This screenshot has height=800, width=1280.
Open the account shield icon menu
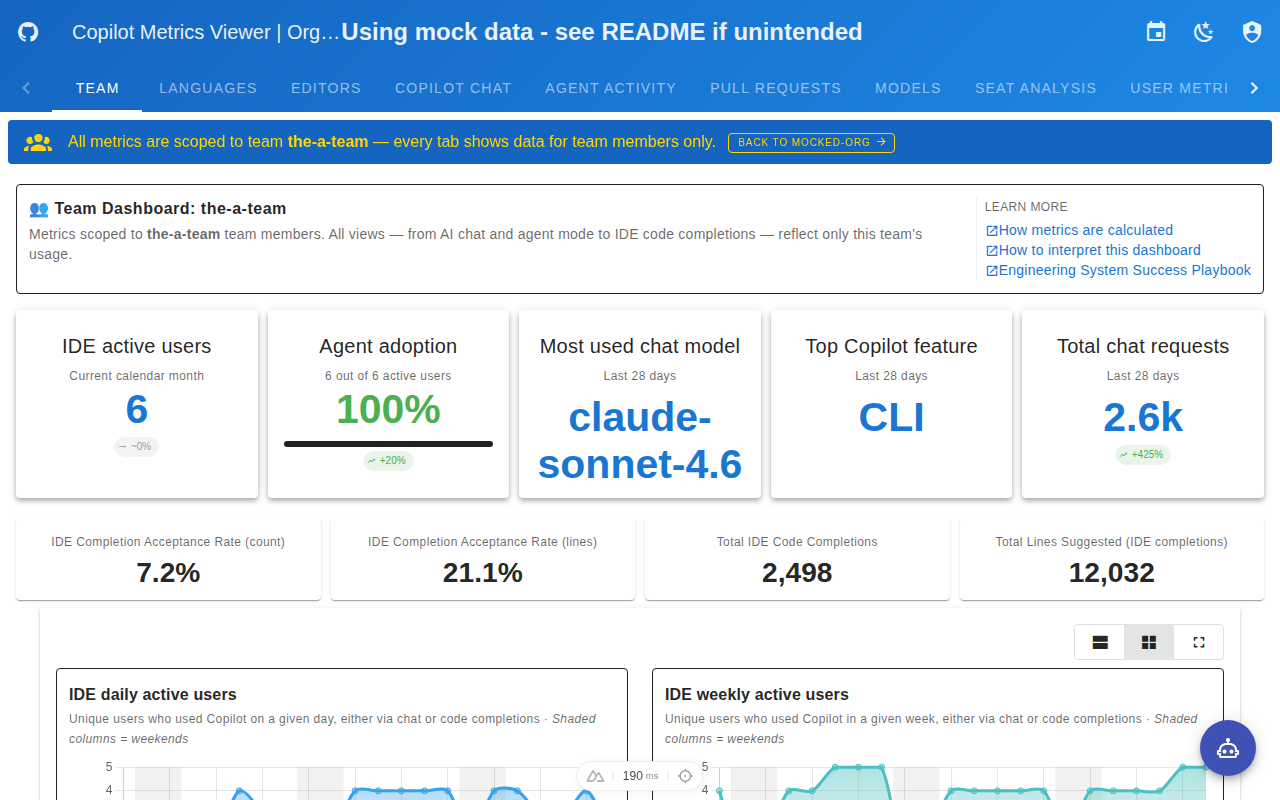coord(1252,32)
